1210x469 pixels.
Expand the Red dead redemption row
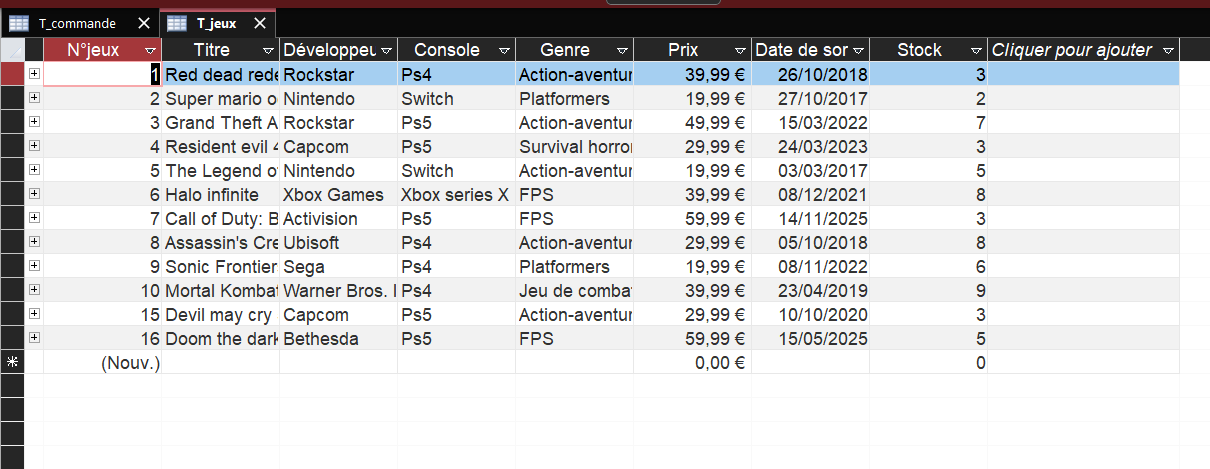point(34,74)
